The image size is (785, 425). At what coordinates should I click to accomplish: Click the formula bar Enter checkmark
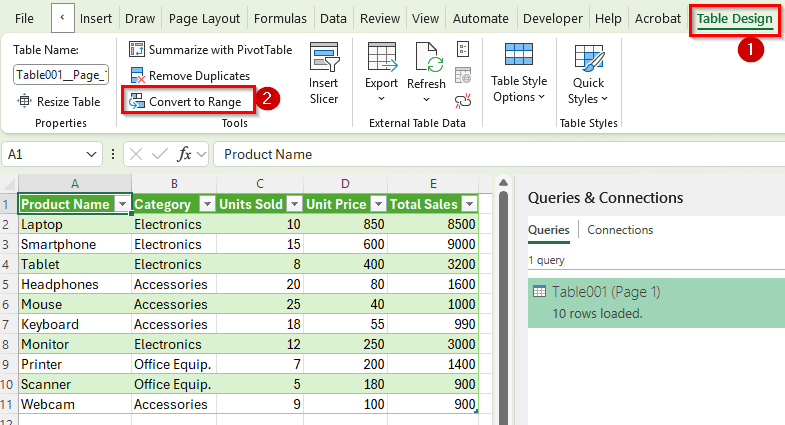pyautogui.click(x=160, y=154)
